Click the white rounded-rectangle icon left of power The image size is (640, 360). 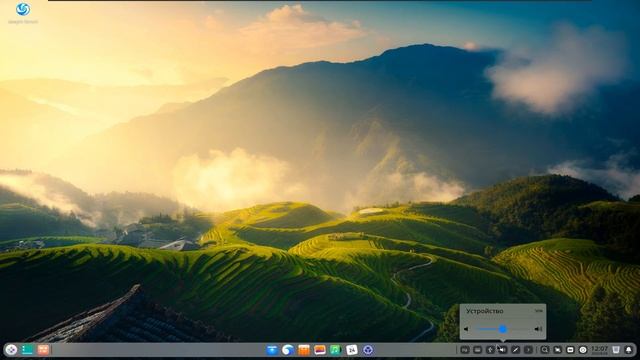[x=570, y=350]
